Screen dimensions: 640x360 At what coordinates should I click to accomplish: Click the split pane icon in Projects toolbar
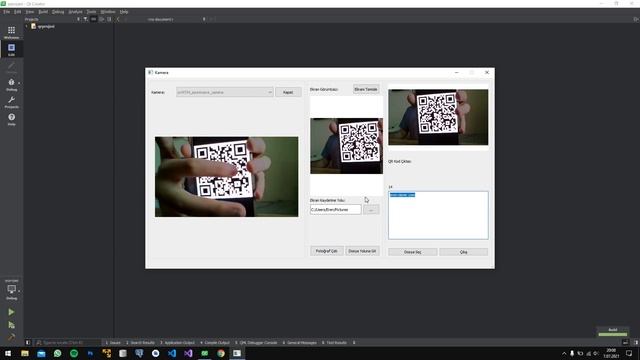[x=102, y=19]
